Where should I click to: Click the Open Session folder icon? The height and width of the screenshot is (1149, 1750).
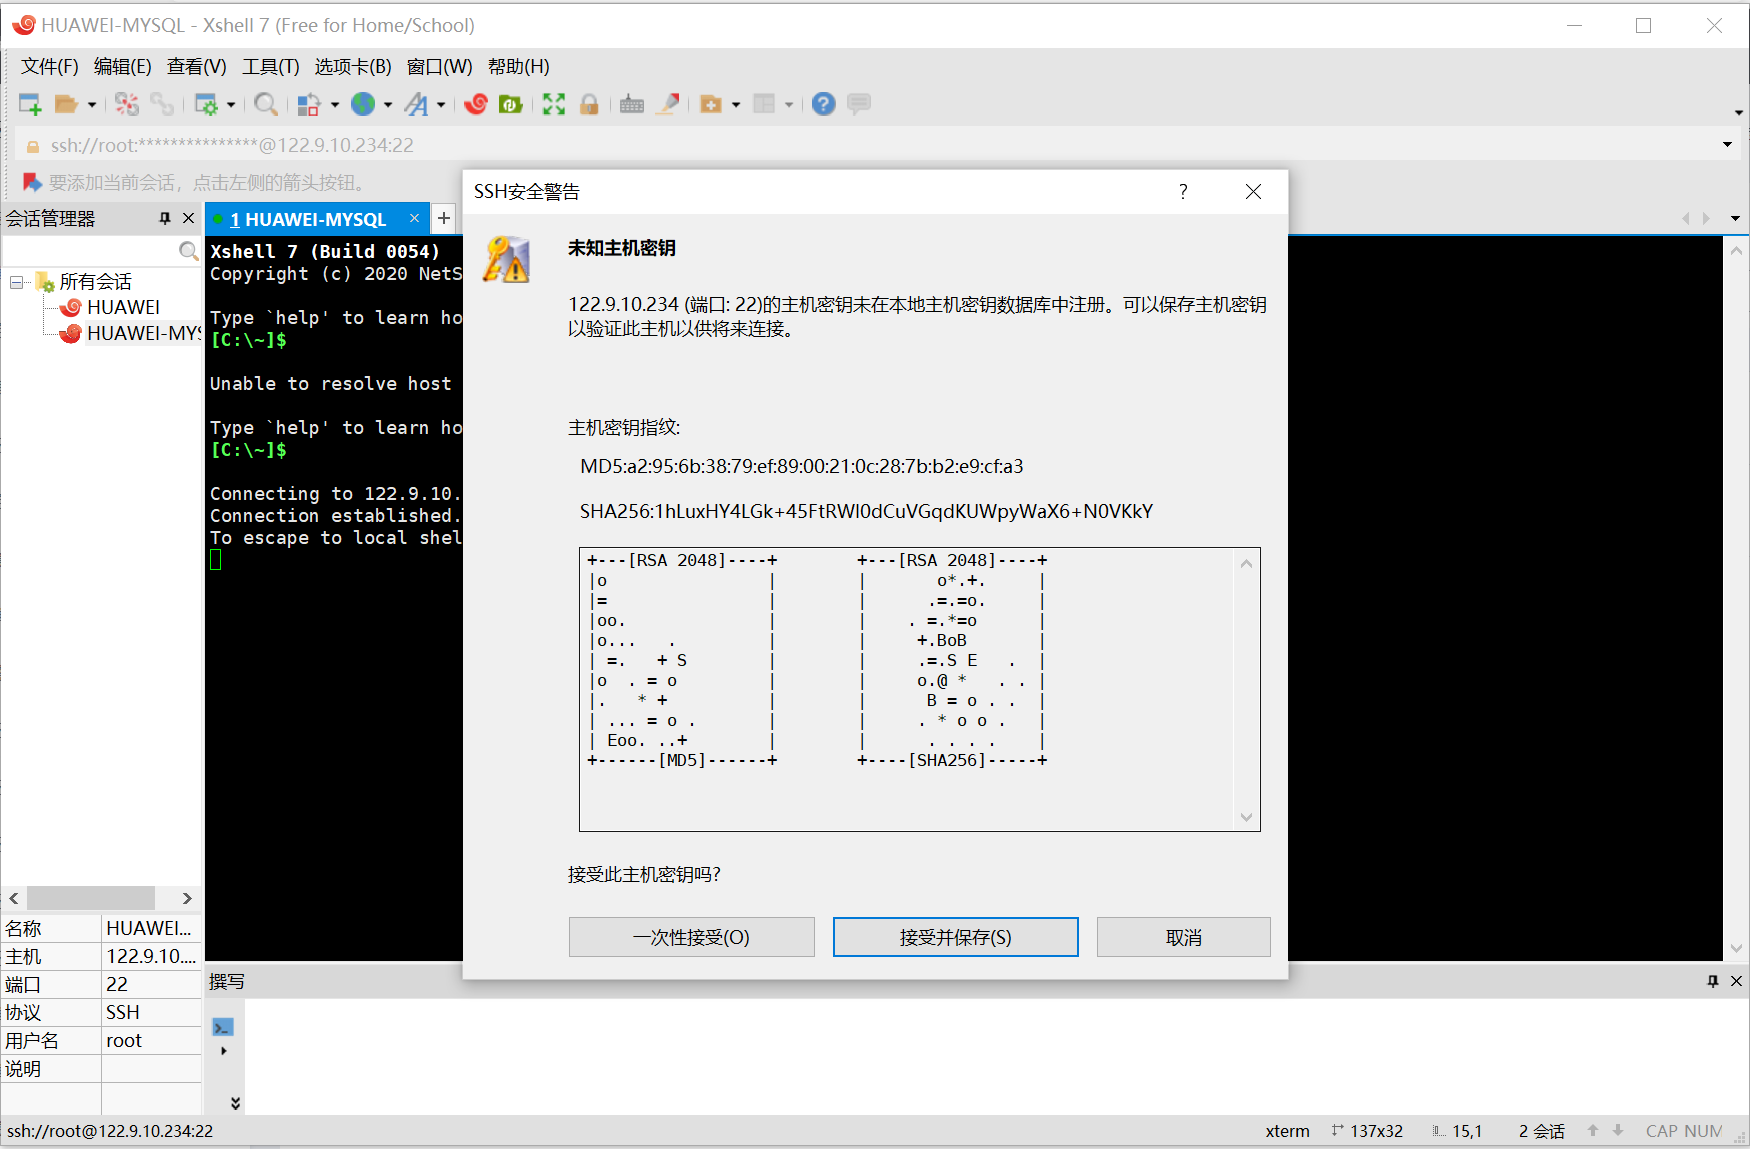pyautogui.click(x=66, y=104)
